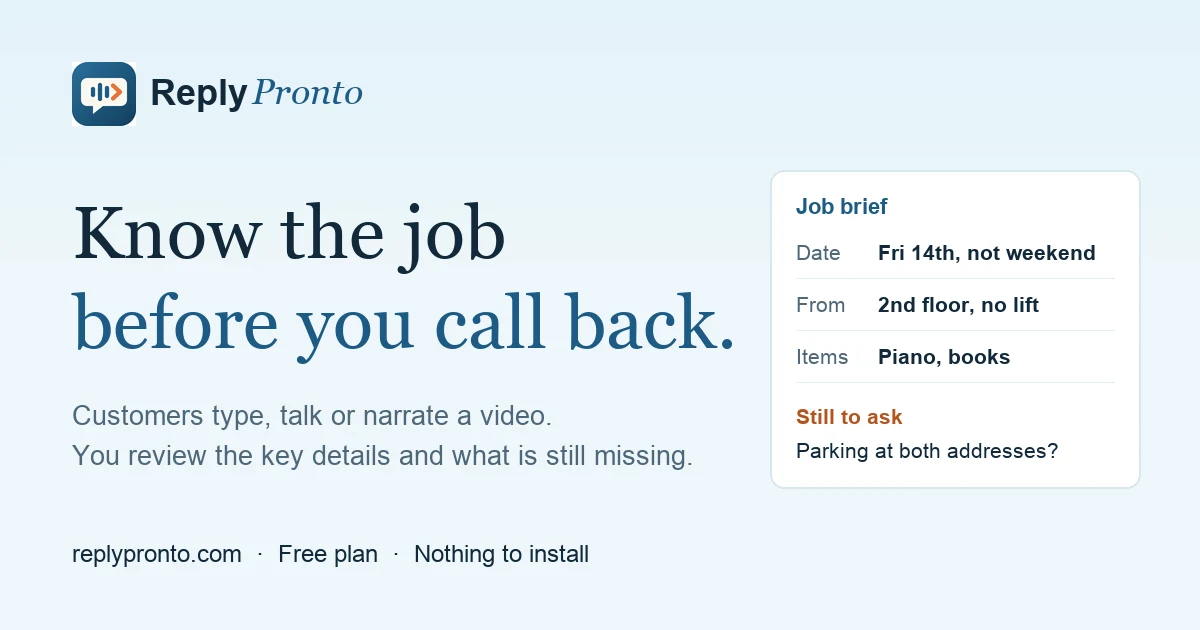Click the You review the key details line
Screen dimensions: 1200x630
[382, 456]
